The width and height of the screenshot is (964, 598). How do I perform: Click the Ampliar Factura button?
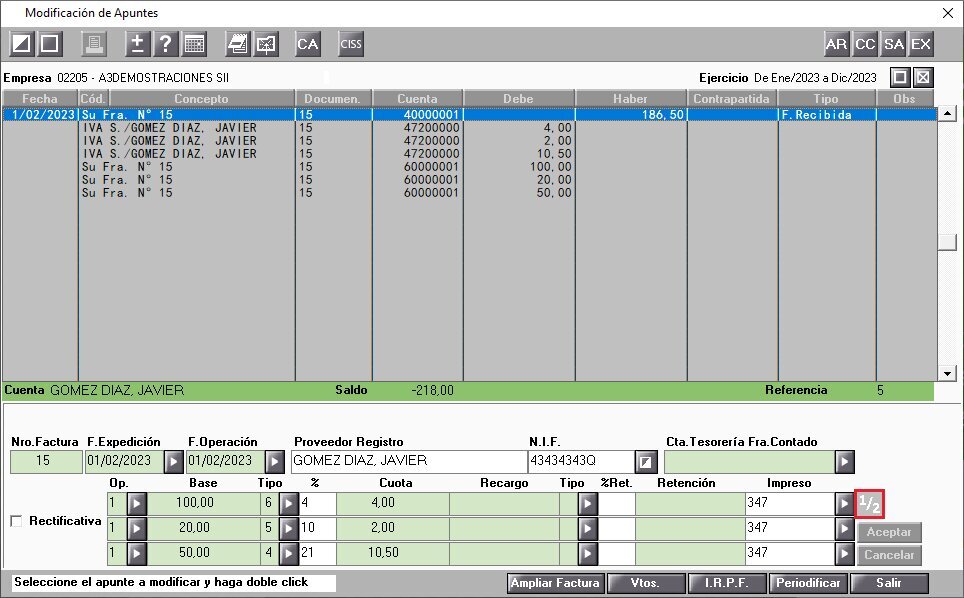click(556, 583)
